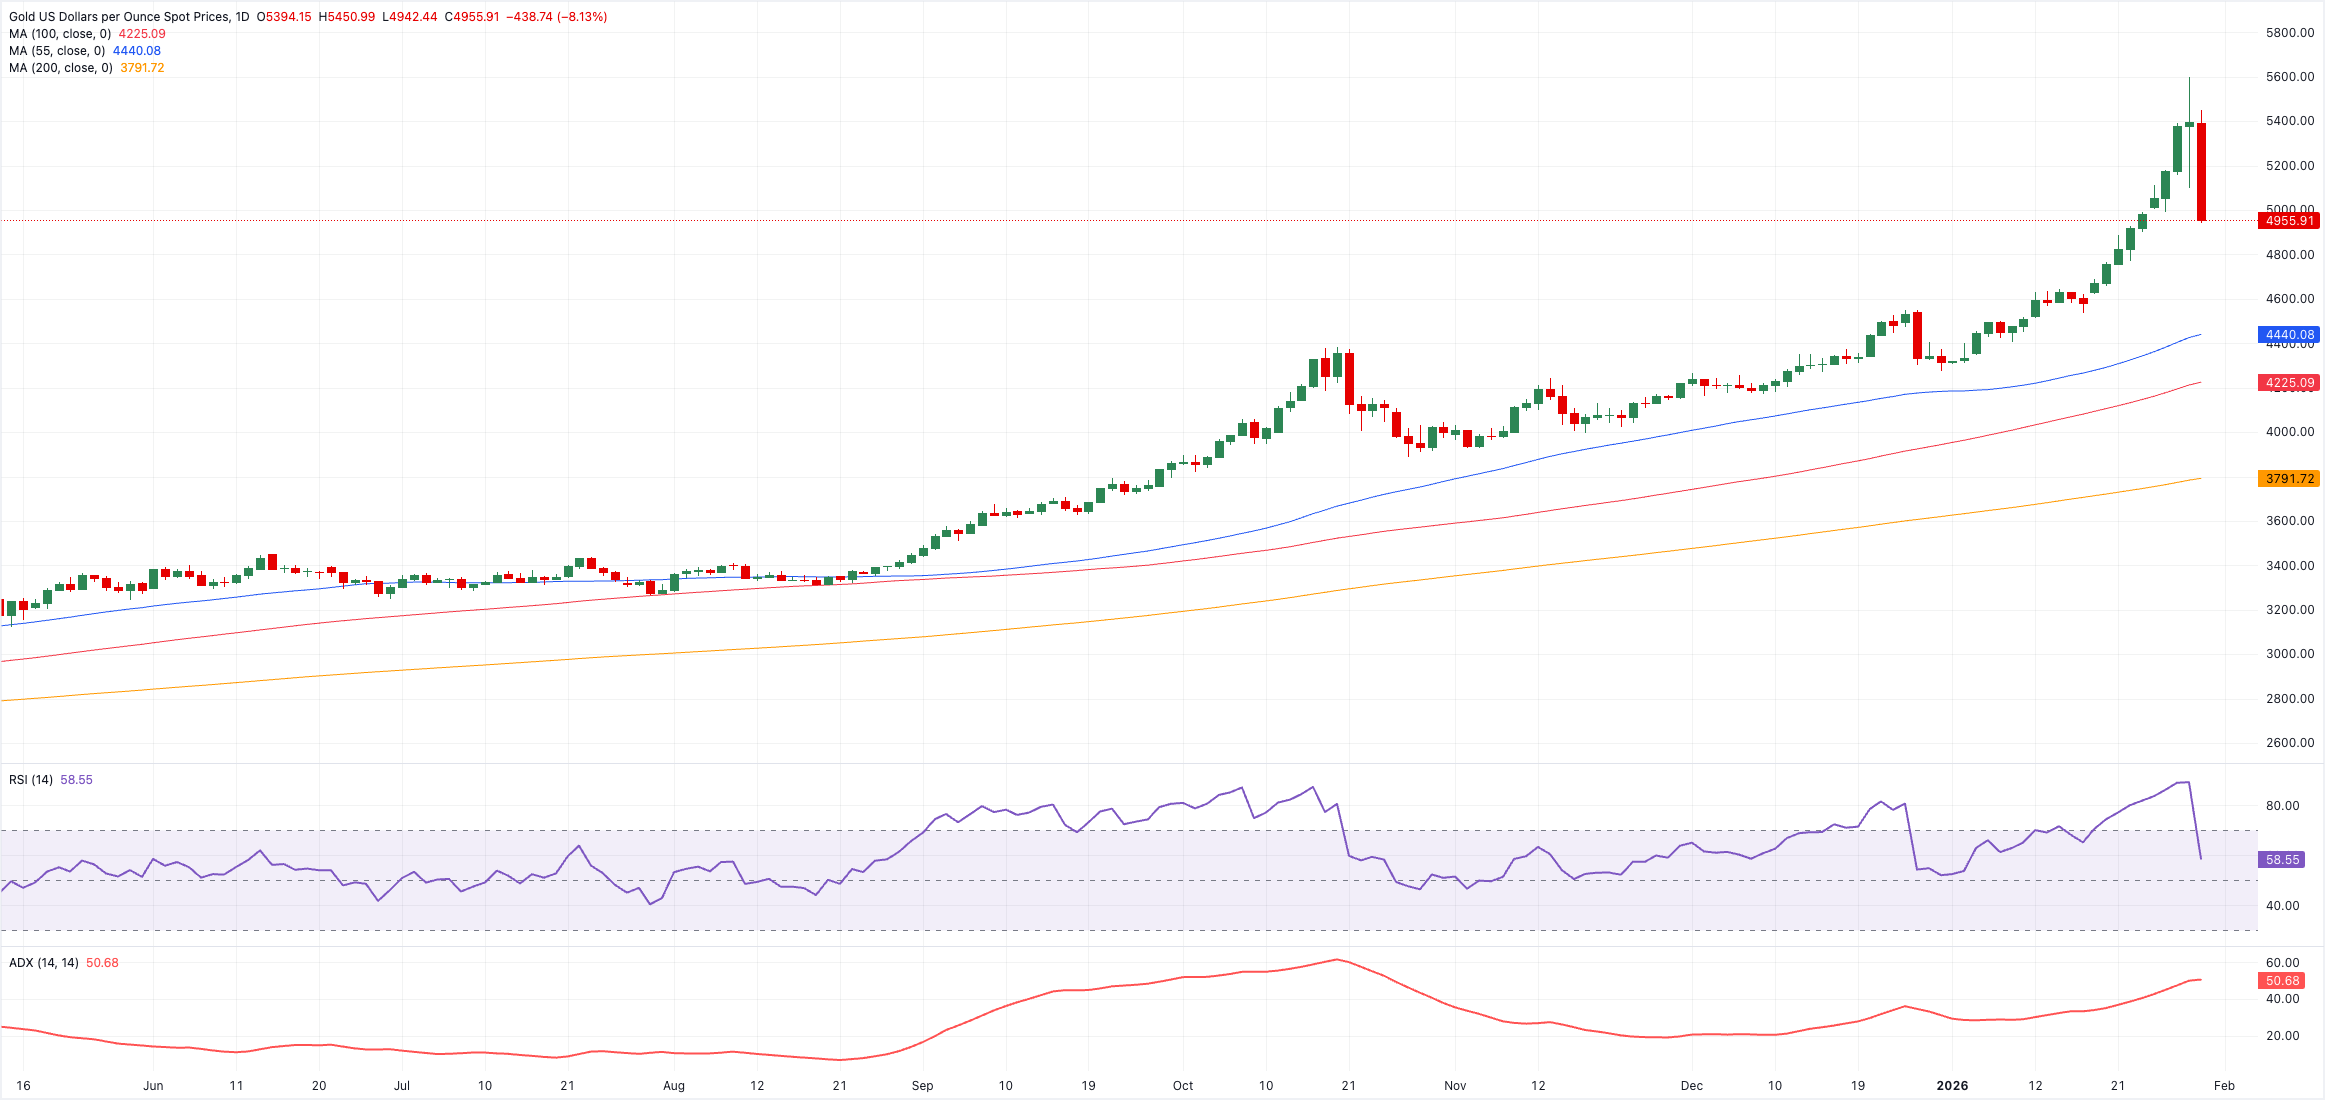
Task: Click the Dec label on the time axis
Action: click(1691, 1086)
